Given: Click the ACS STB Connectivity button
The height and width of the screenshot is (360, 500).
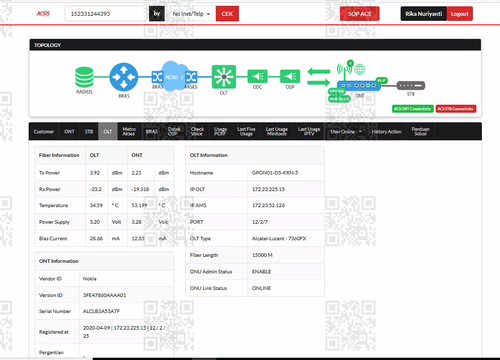Looking at the screenshot, I should point(456,109).
